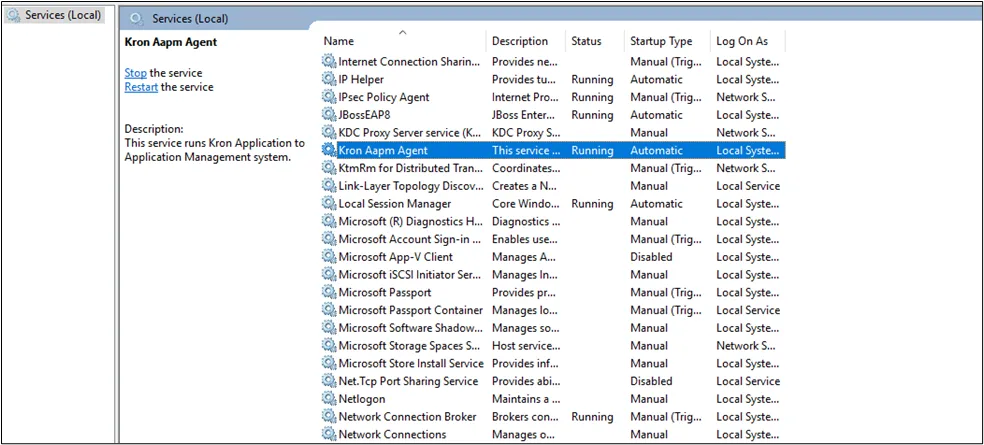This screenshot has height=445, width=984.
Task: Select the Microsoft Storage Spaces service name
Action: pyautogui.click(x=410, y=345)
